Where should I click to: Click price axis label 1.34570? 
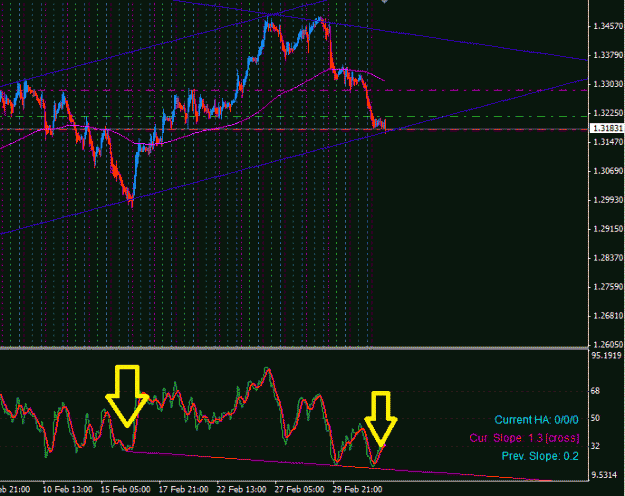[x=608, y=26]
